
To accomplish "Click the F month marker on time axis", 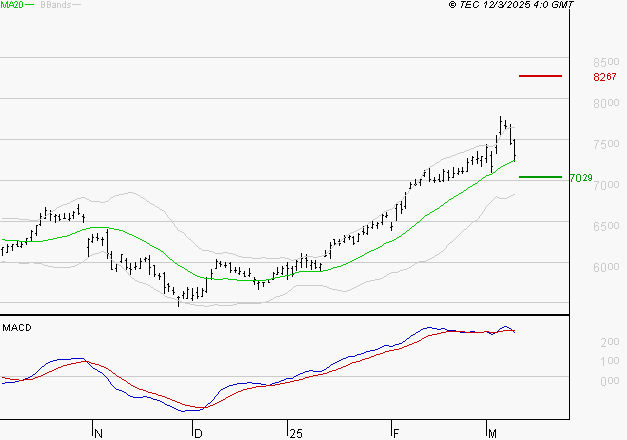I will [x=396, y=433].
